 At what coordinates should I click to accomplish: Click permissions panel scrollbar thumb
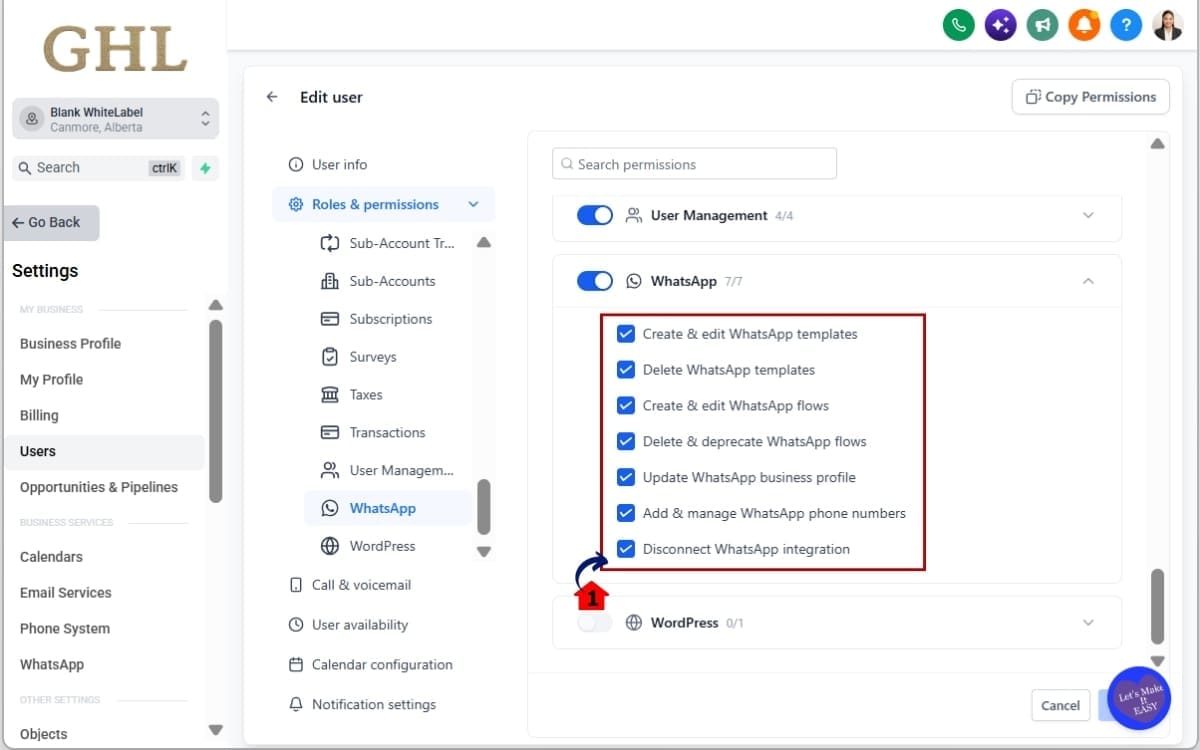[x=1157, y=607]
